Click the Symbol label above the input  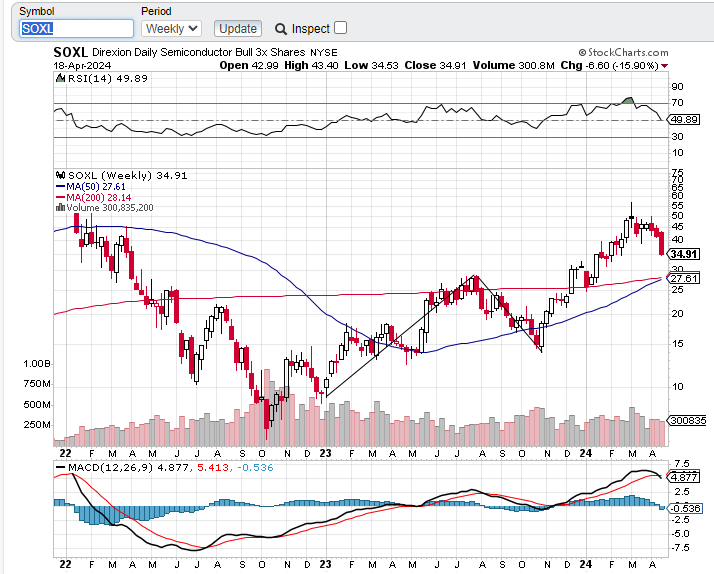(37, 11)
